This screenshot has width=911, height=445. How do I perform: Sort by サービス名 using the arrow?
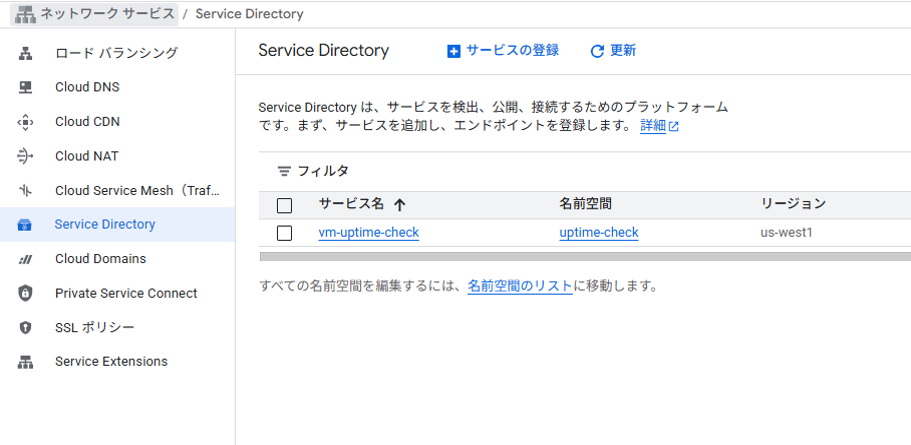coord(399,204)
